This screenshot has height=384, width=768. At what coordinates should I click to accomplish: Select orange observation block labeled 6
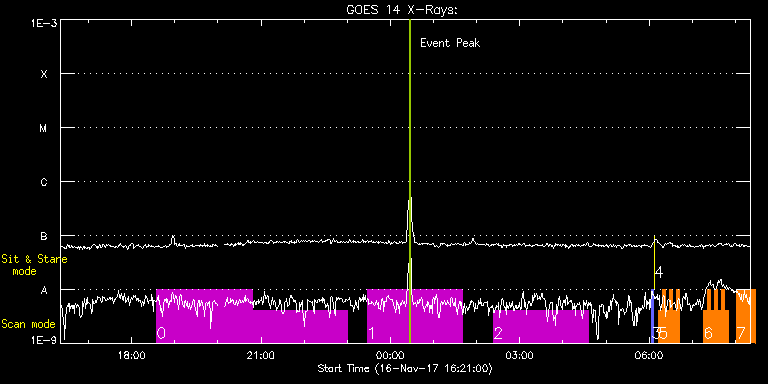[x=716, y=316]
